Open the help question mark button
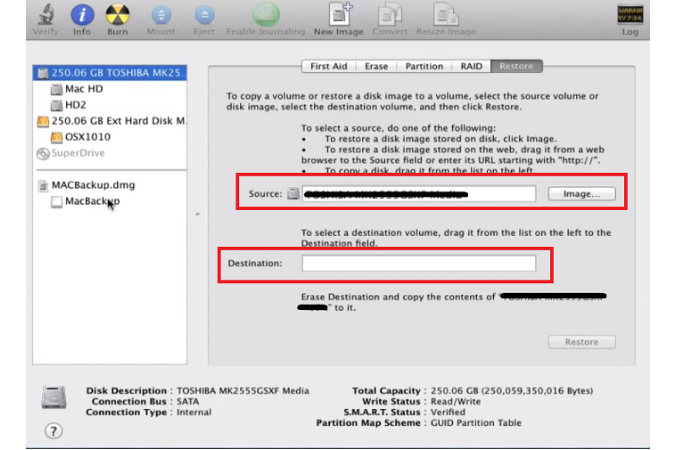This screenshot has width=700, height=450. [x=54, y=431]
